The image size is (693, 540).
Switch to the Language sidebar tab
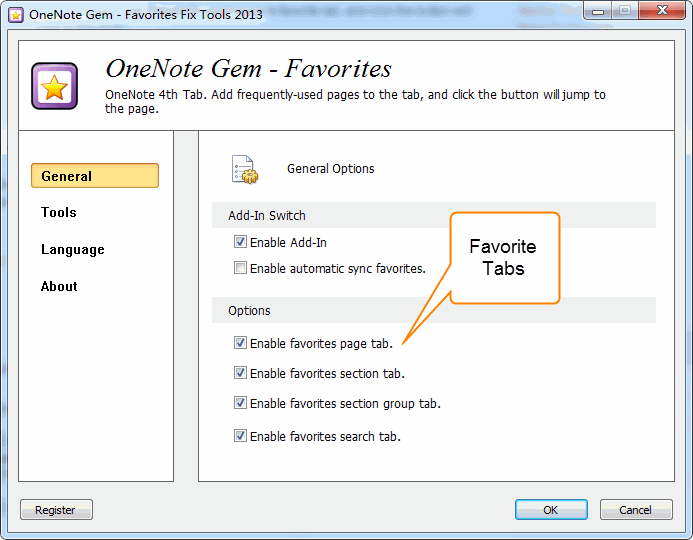73,249
